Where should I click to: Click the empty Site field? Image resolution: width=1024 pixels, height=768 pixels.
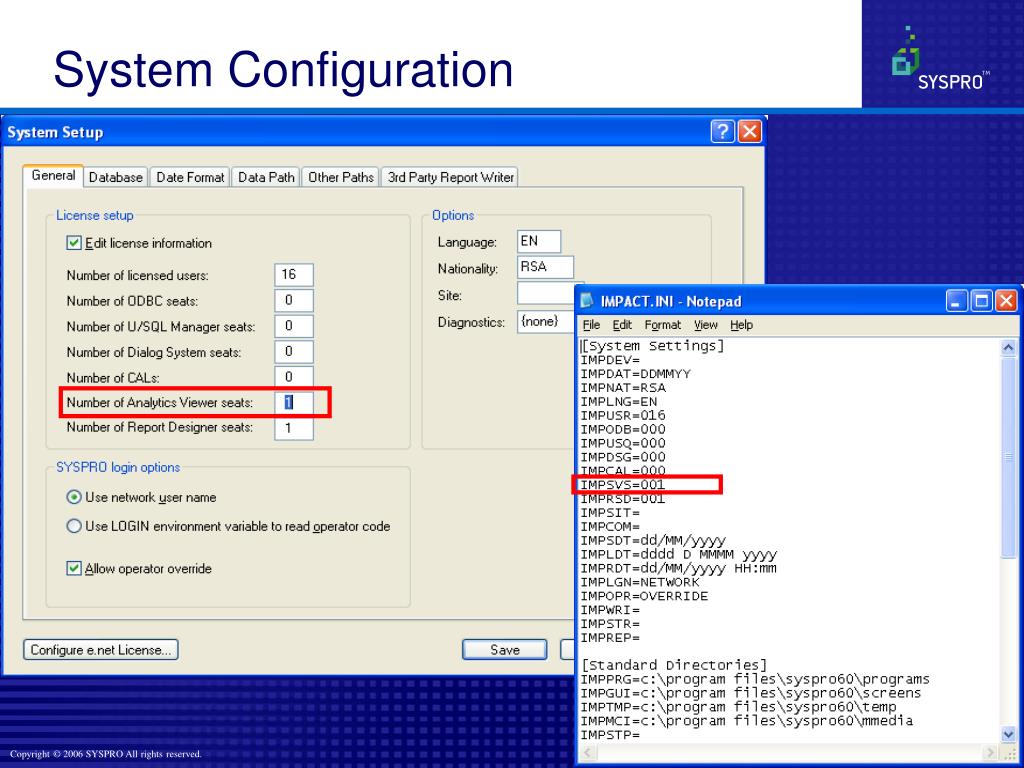(x=545, y=295)
